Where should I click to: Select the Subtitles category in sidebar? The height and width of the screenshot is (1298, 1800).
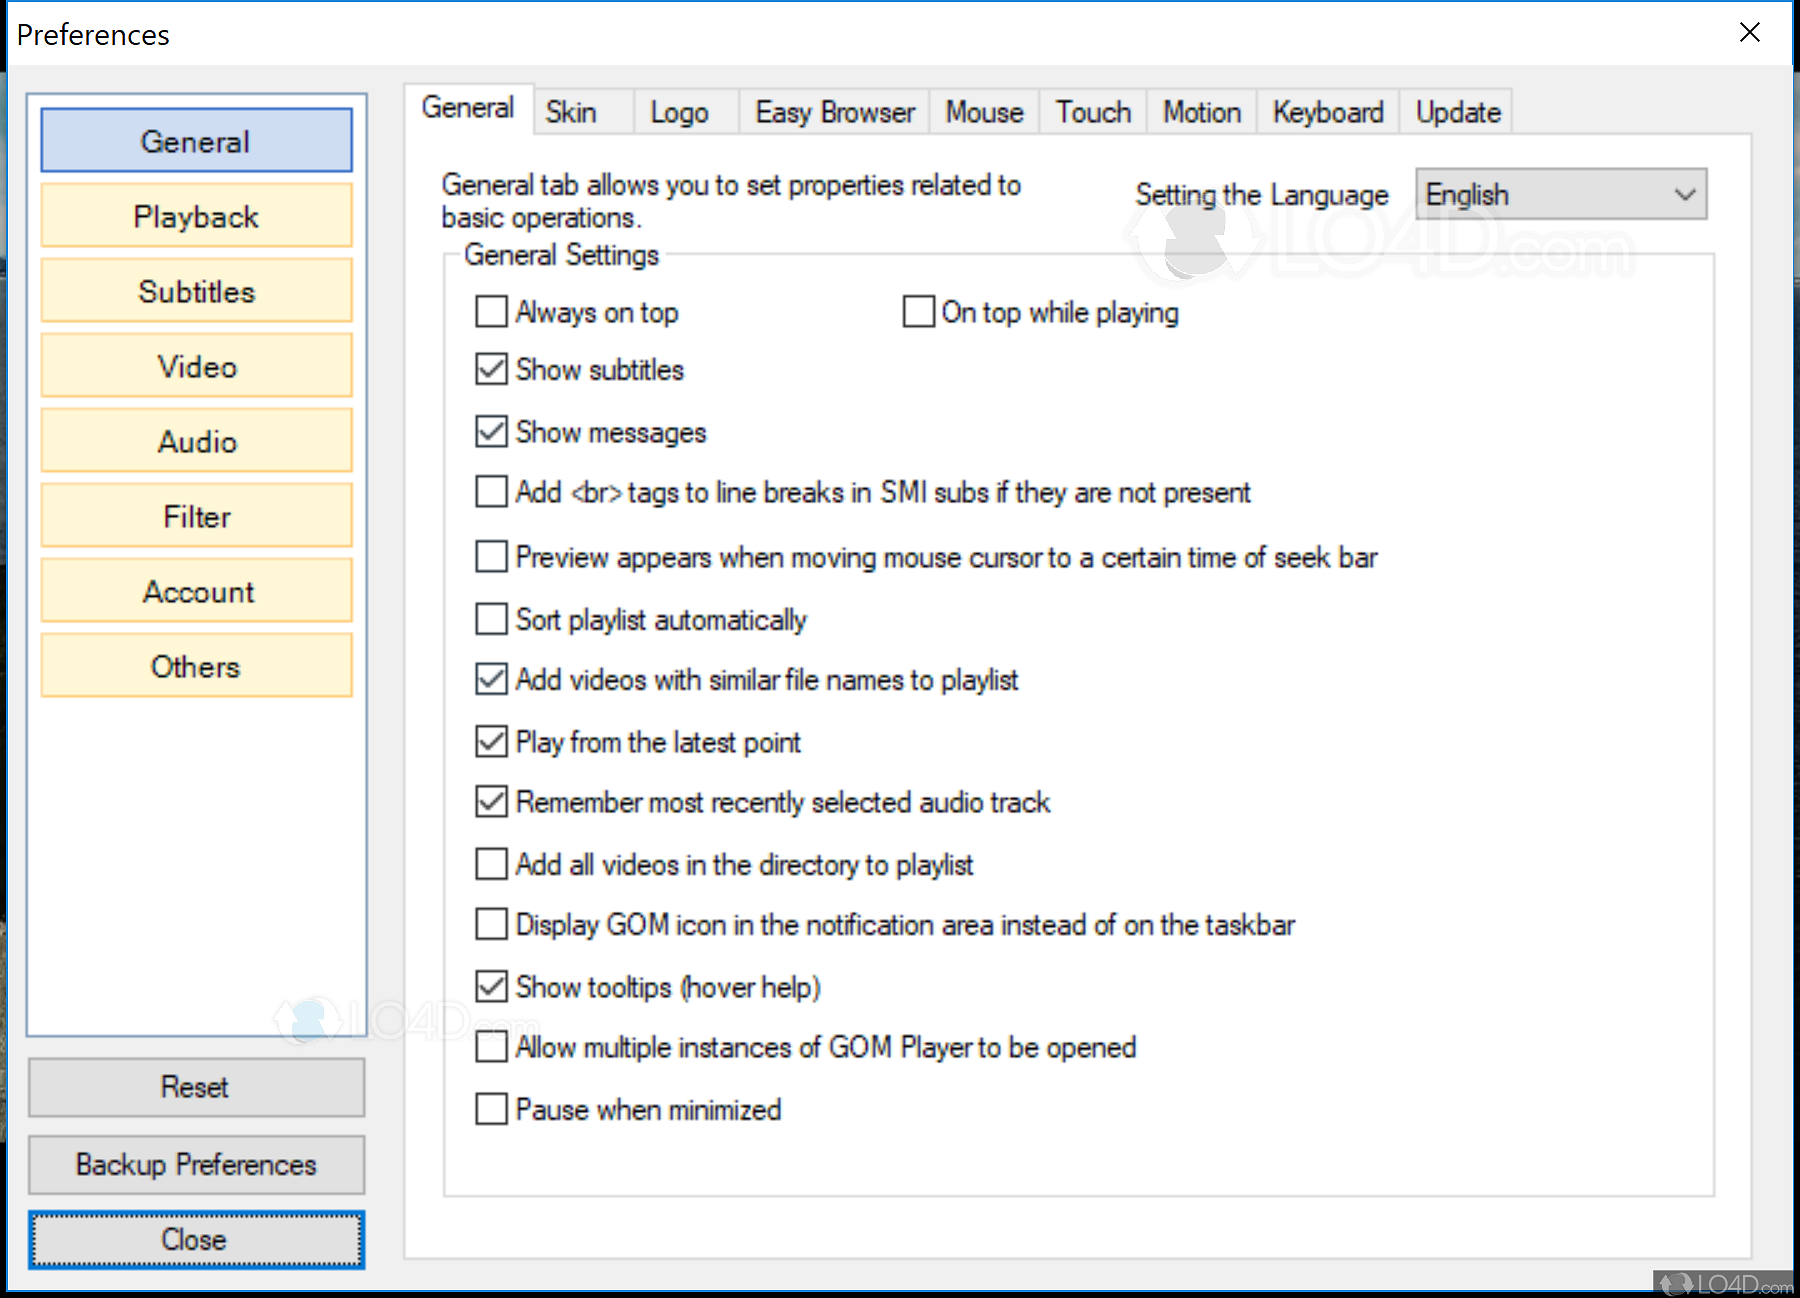[x=197, y=291]
